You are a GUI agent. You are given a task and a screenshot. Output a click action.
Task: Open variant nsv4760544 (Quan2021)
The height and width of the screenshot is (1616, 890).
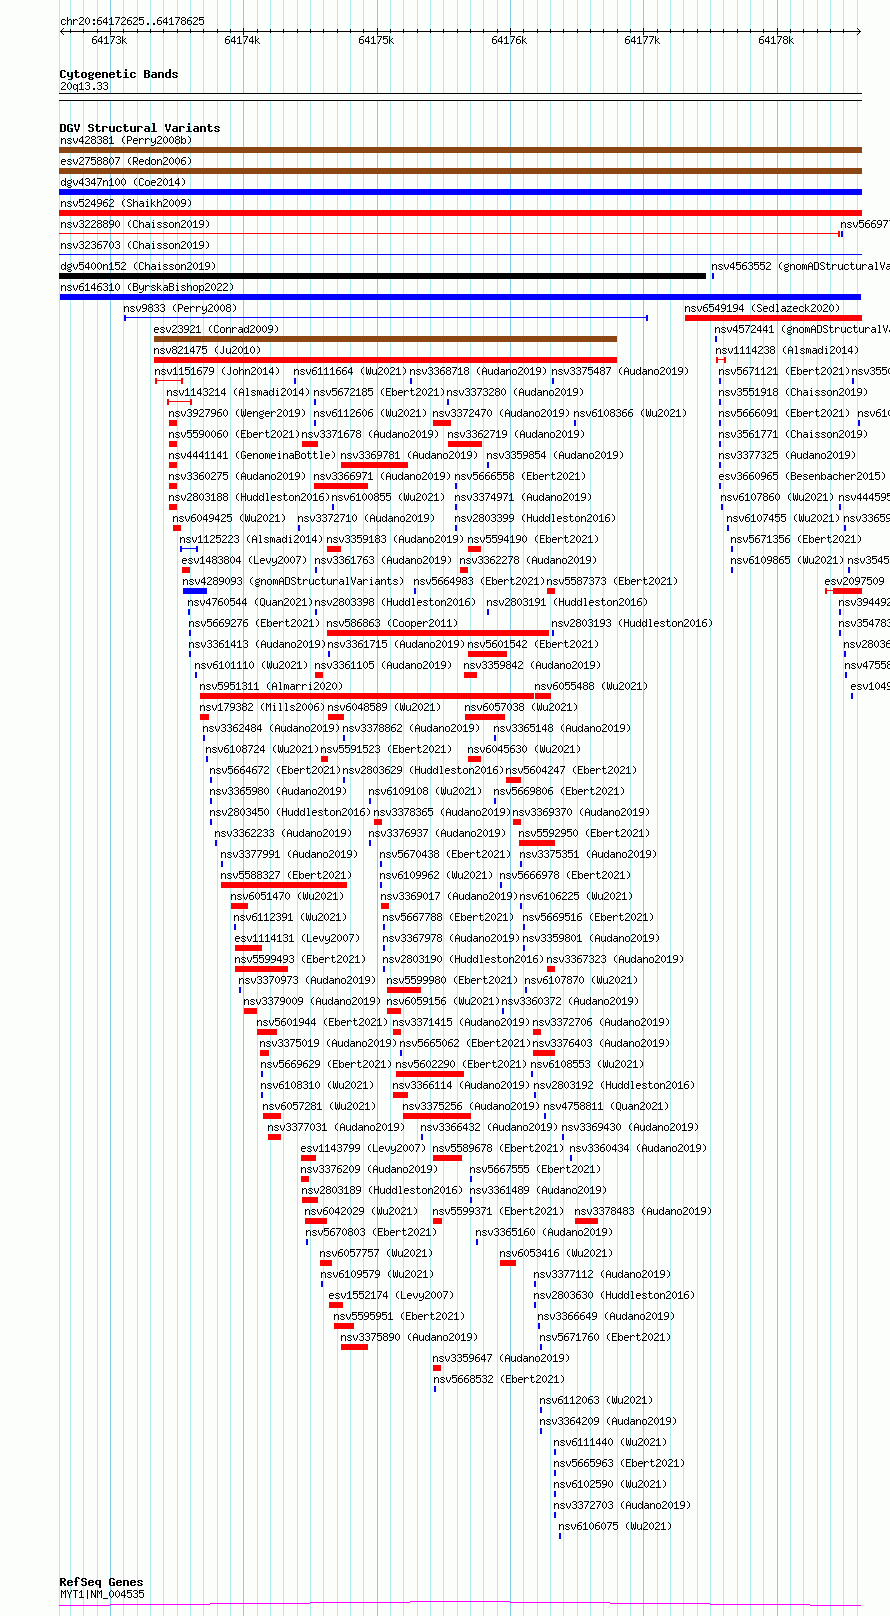pyautogui.click(x=250, y=602)
